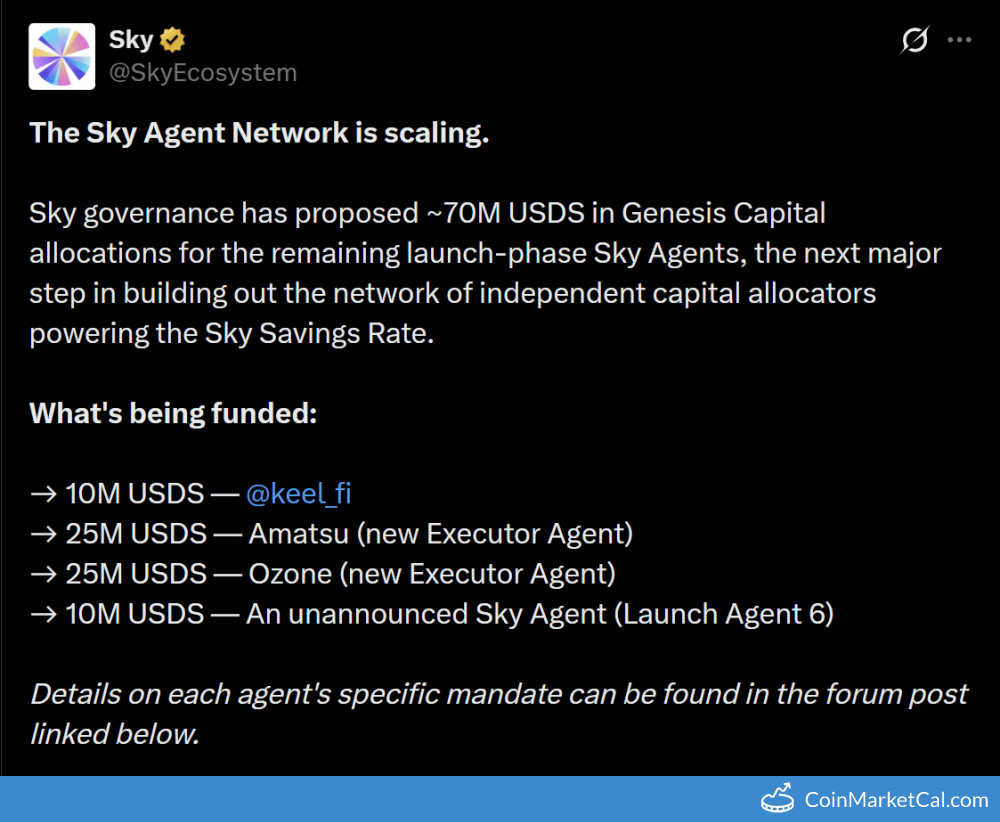This screenshot has width=1000, height=822.
Task: Click the arrow bullet before Launch Agent 6 entry
Action: click(x=44, y=614)
